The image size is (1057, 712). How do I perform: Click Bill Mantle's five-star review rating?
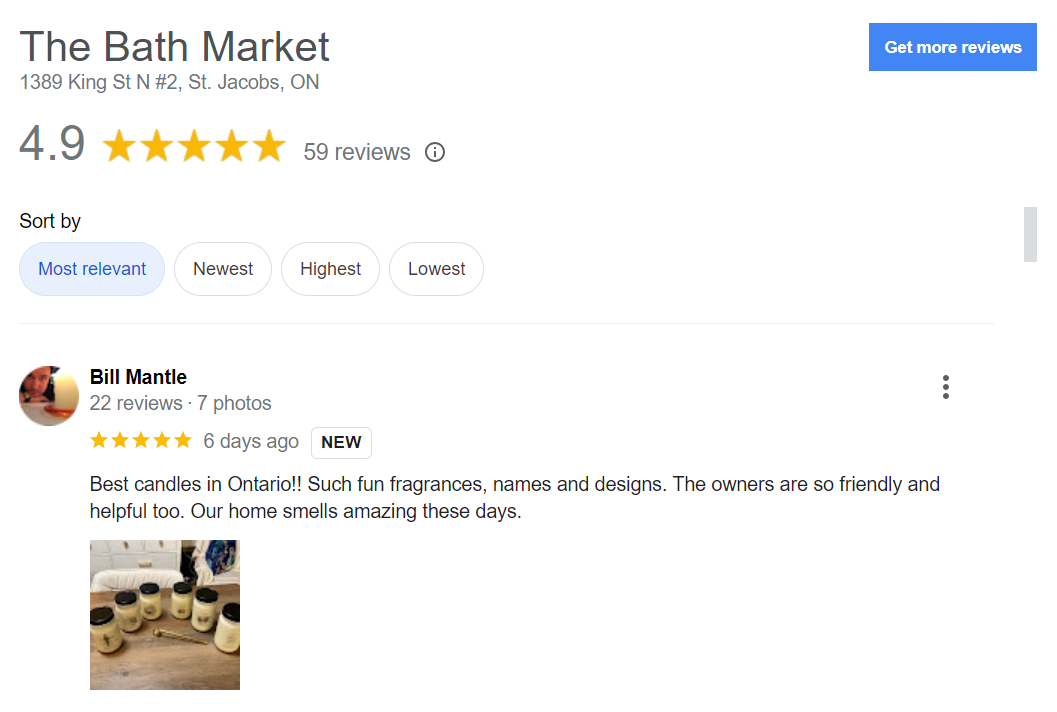click(x=140, y=441)
